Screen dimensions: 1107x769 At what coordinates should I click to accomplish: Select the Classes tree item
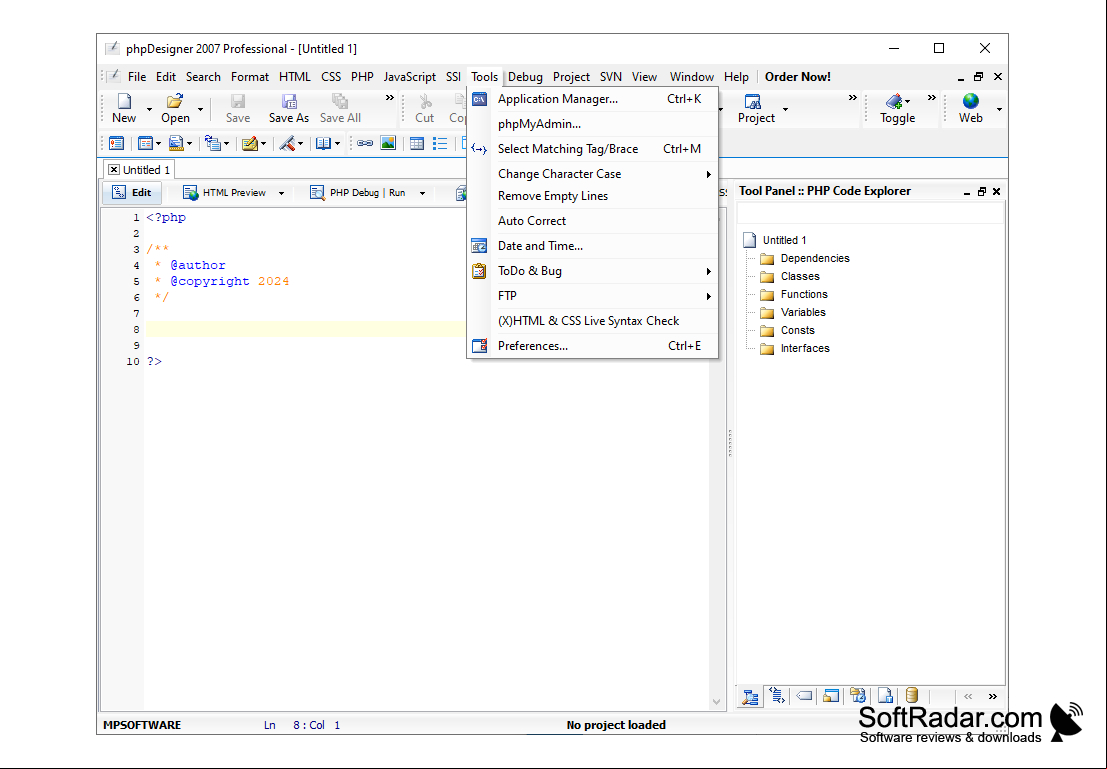point(800,276)
